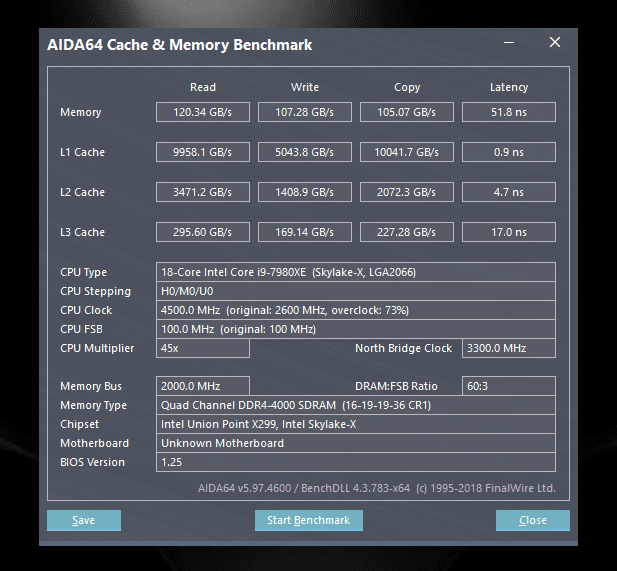Click the L1 Cache row label
617x571 pixels.
[82, 152]
